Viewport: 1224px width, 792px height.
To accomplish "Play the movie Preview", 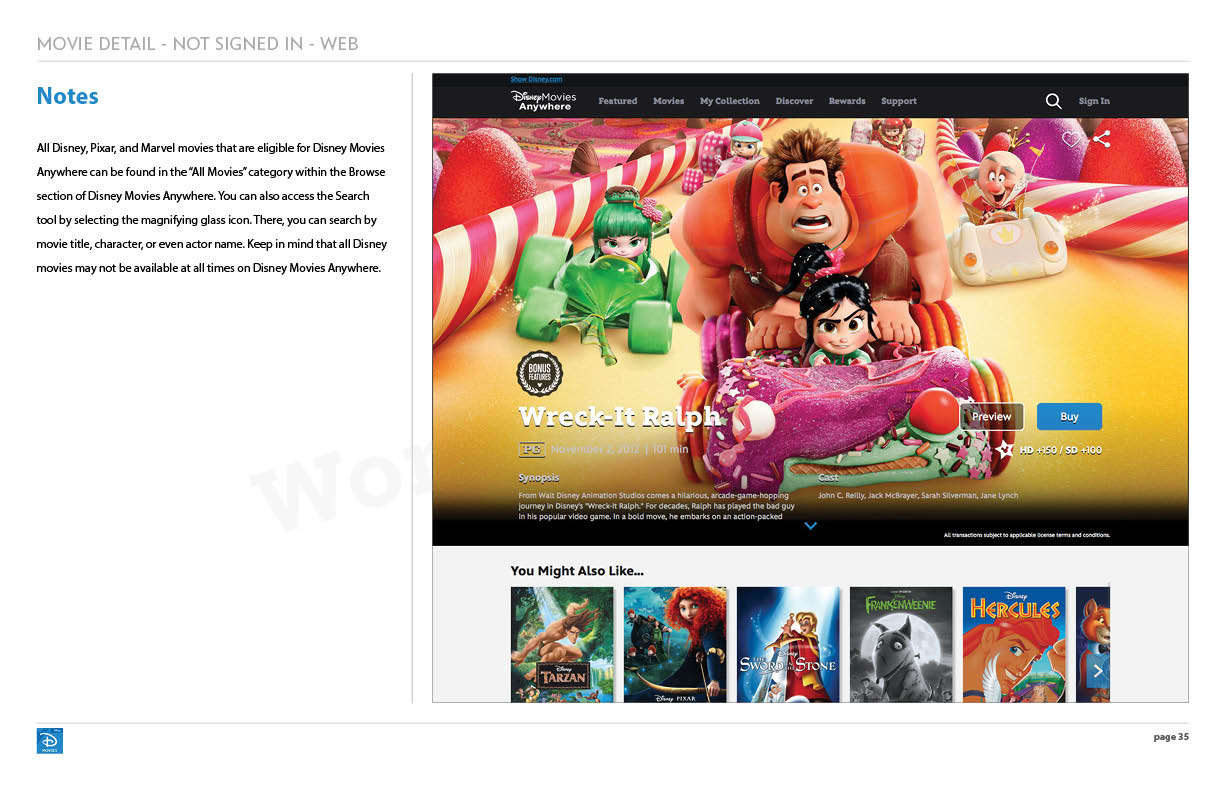I will click(992, 416).
